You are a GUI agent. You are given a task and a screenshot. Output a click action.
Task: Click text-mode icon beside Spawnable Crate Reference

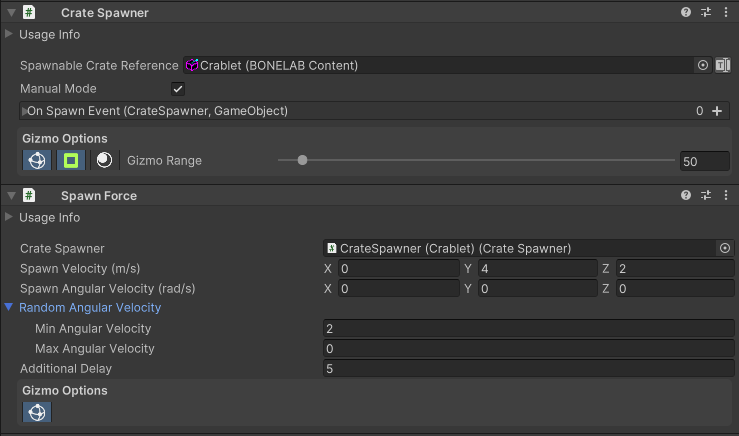coord(723,65)
